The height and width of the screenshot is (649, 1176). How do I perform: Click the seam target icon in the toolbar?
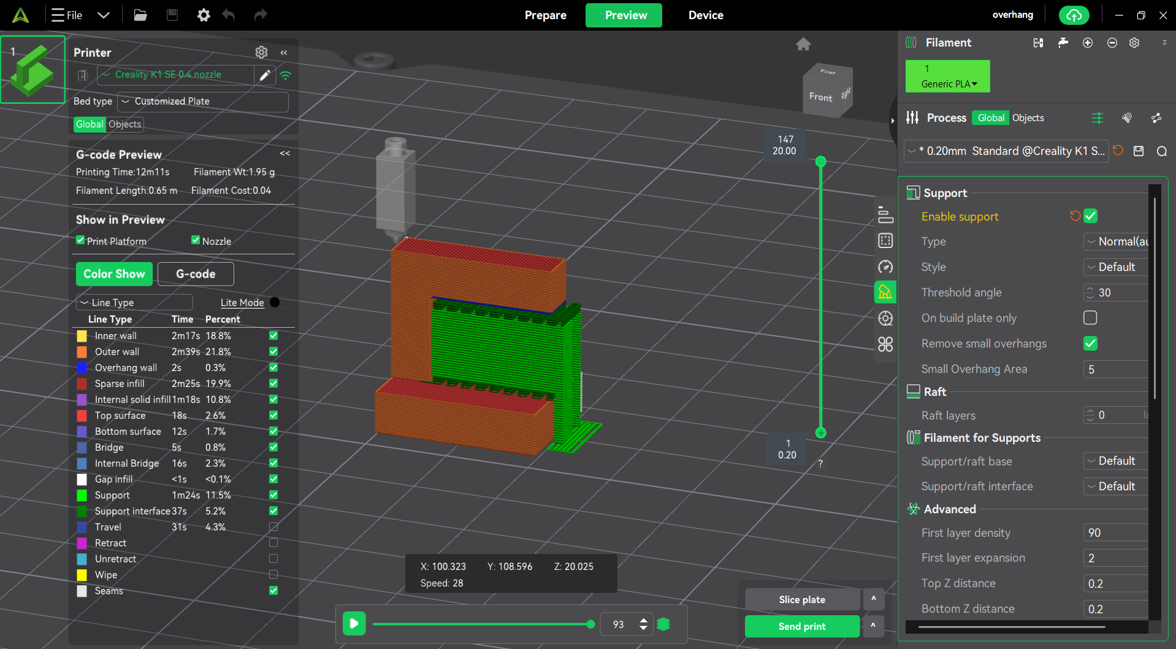click(x=885, y=318)
